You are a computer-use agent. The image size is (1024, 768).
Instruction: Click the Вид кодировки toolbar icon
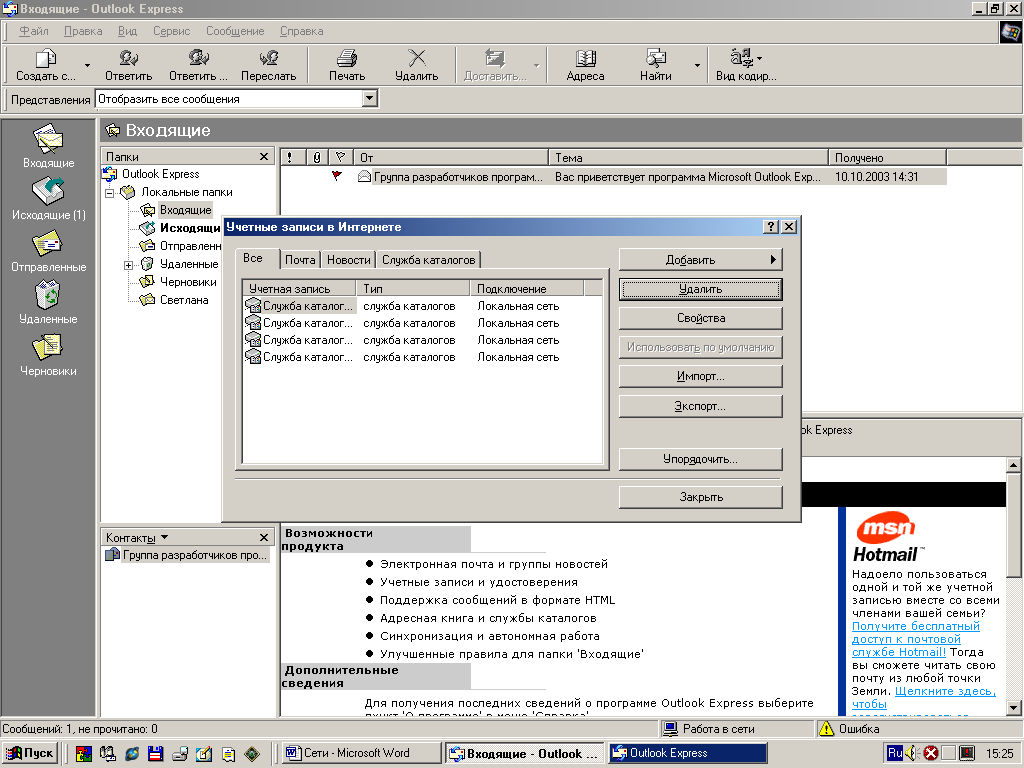point(742,58)
